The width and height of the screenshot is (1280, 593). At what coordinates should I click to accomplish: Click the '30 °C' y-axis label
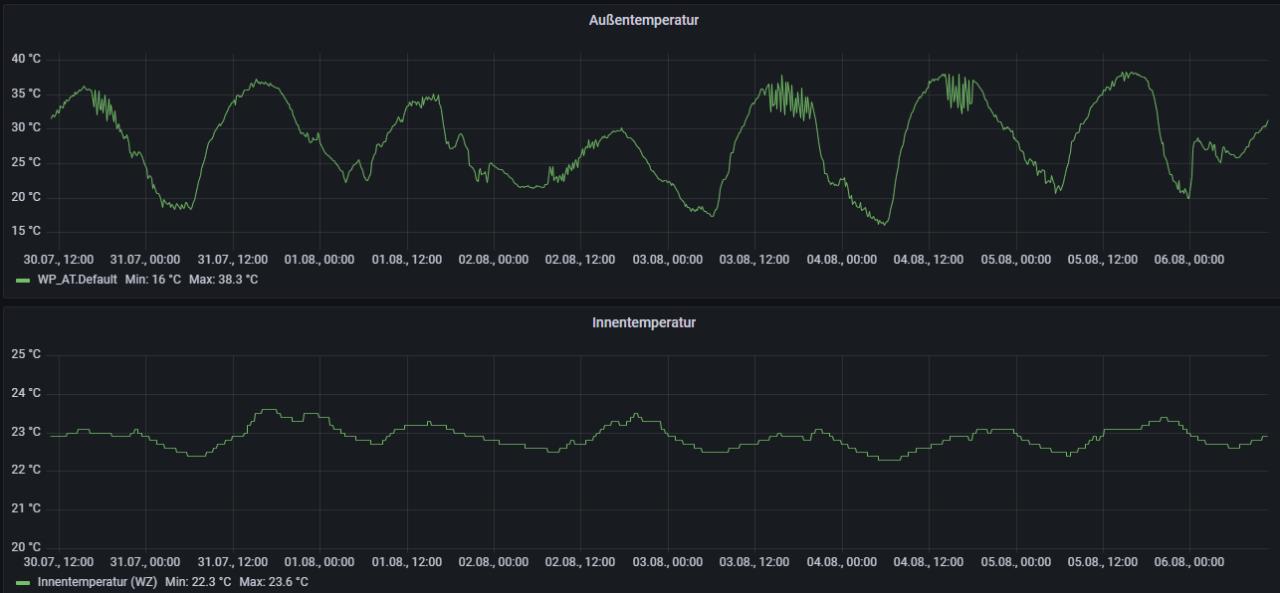coord(26,128)
